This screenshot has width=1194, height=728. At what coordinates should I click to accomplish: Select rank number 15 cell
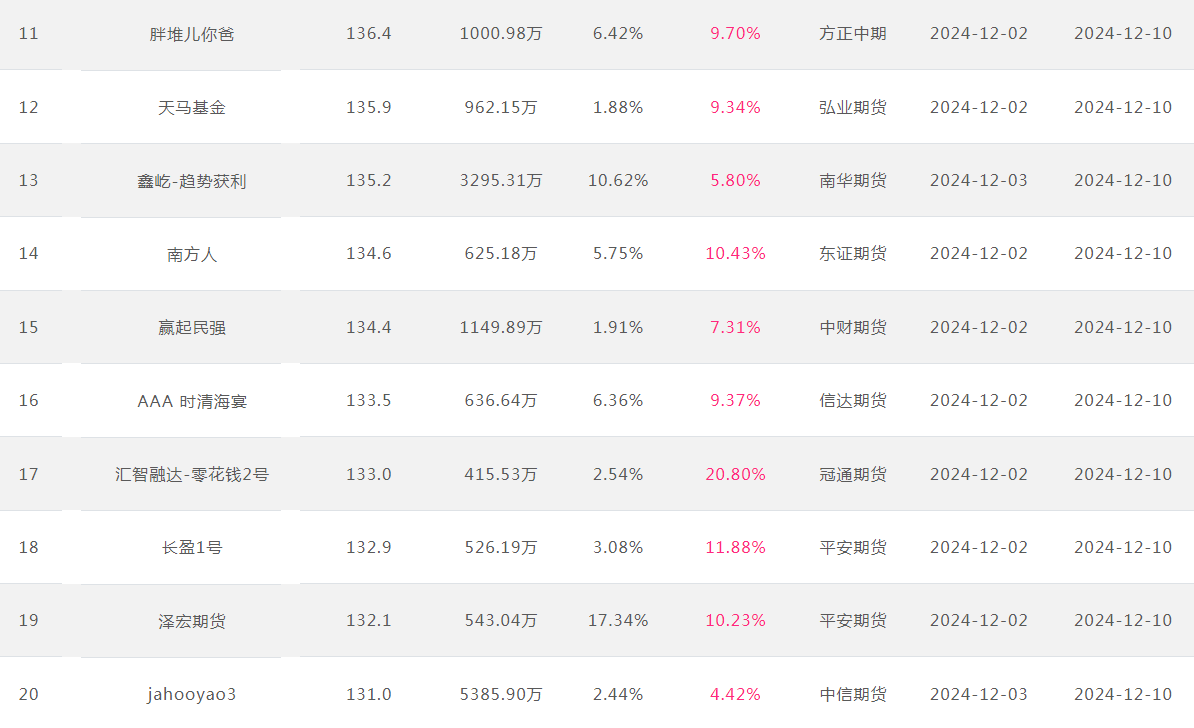pos(28,327)
